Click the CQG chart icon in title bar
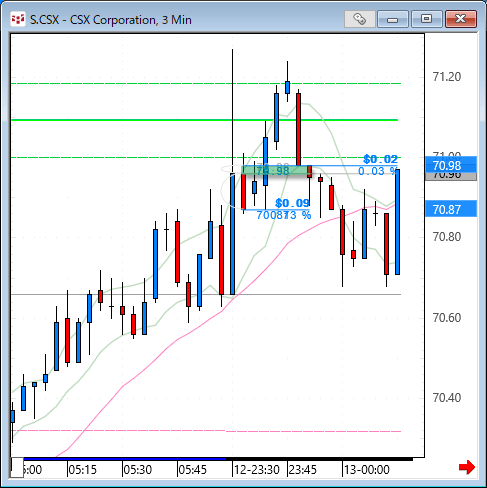The width and height of the screenshot is (487, 488). click(18, 19)
